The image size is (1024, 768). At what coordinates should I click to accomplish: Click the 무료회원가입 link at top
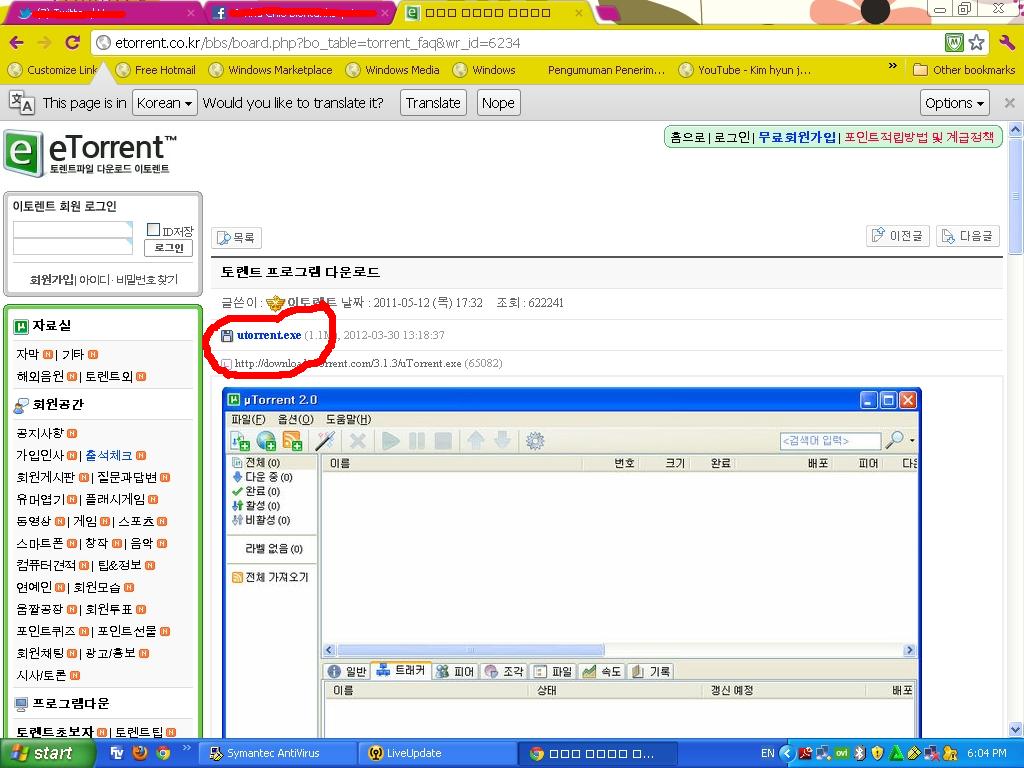click(797, 137)
